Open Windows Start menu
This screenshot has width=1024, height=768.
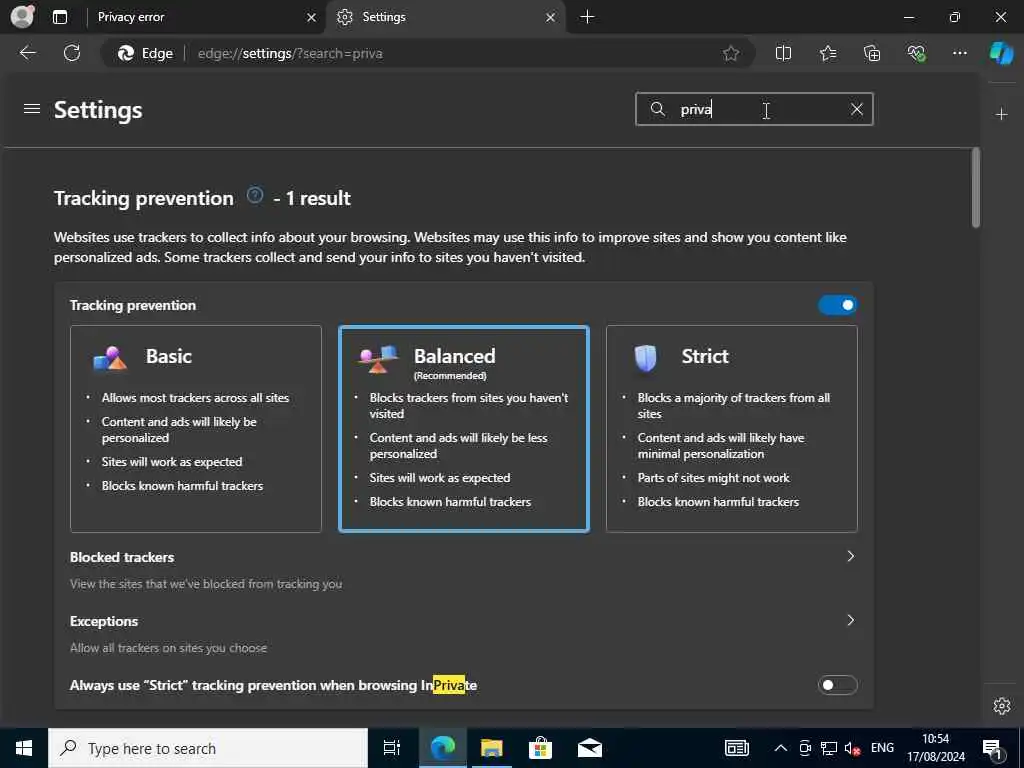point(24,748)
